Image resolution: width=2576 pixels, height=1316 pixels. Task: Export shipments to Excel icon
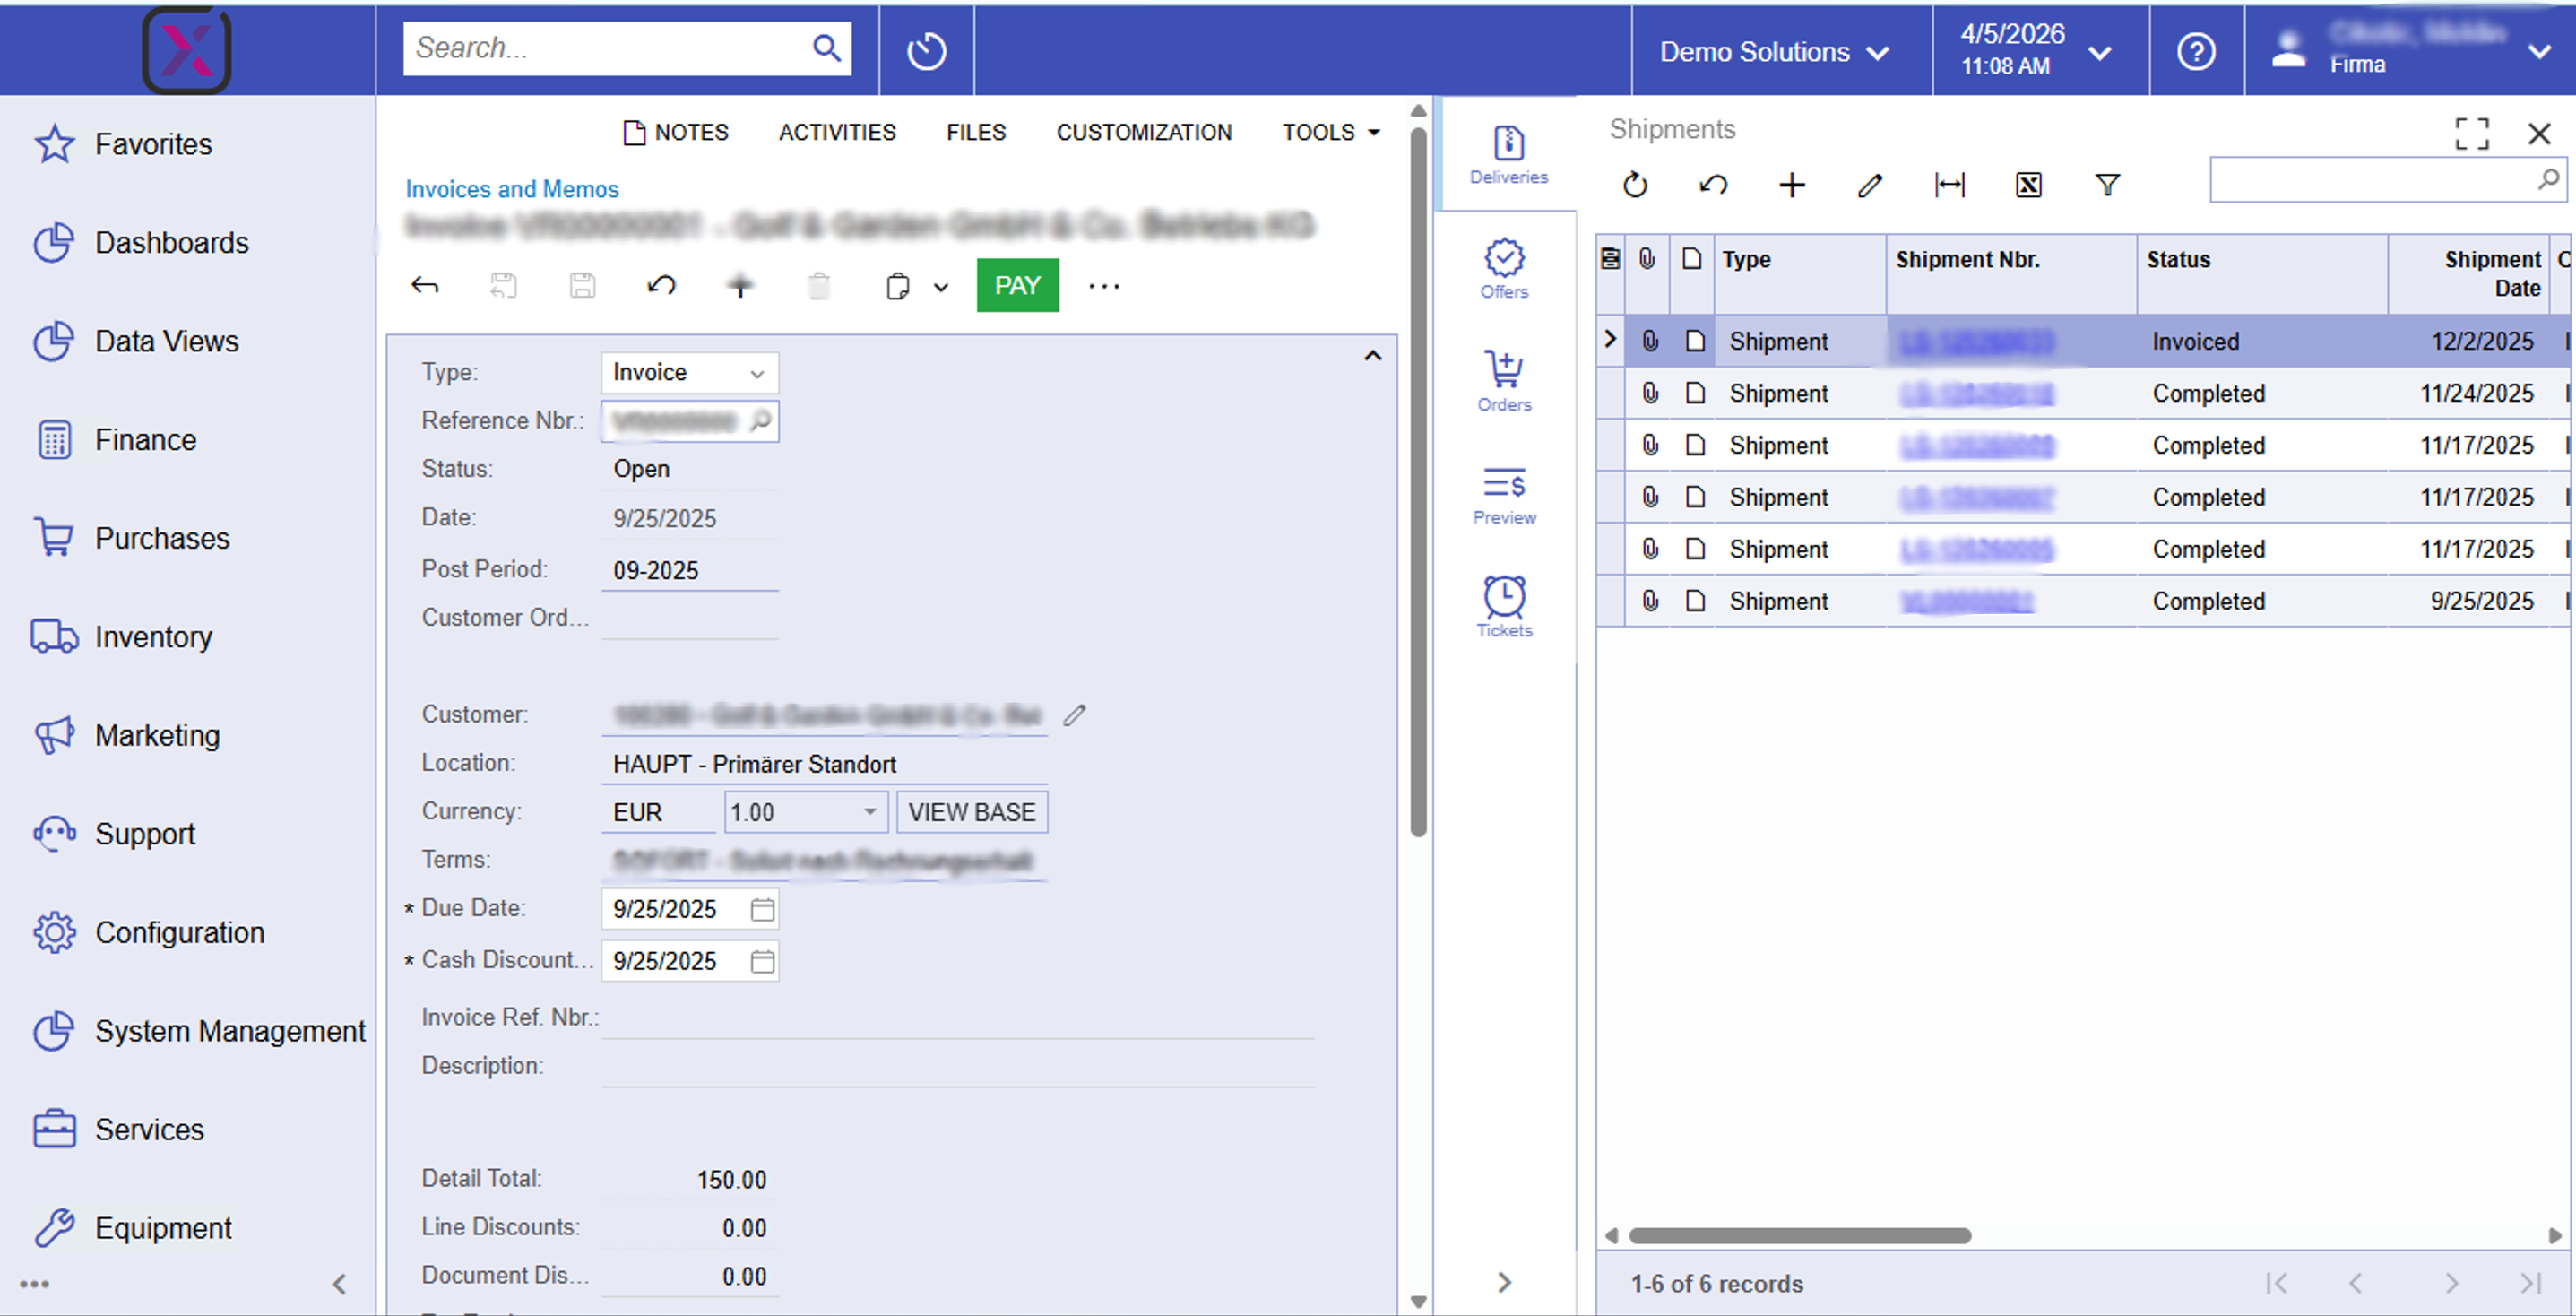tap(2028, 185)
